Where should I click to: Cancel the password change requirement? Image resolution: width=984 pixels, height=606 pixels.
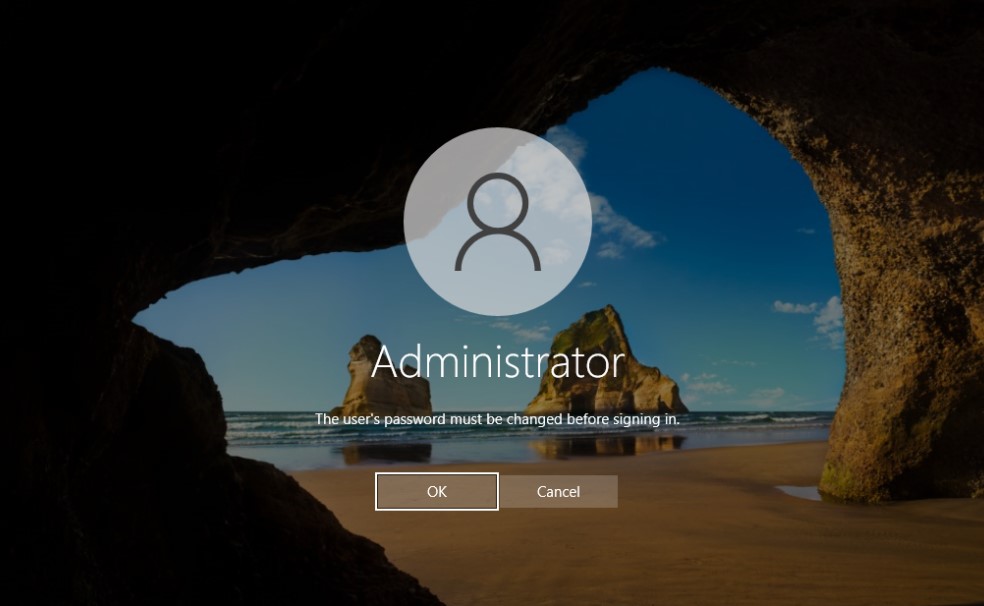pos(559,491)
